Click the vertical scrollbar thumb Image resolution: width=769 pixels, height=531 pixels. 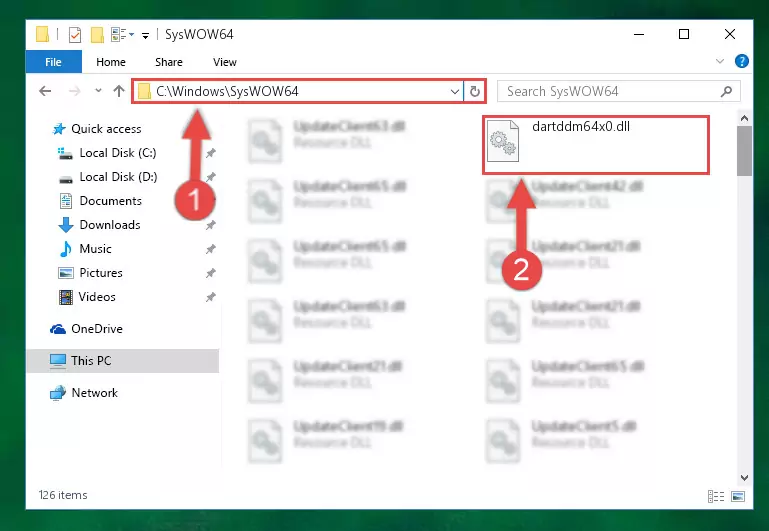[x=744, y=151]
